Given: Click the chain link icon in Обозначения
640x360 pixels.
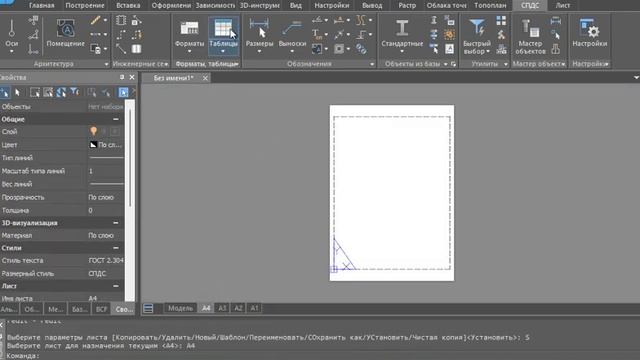Looking at the screenshot, I should pyautogui.click(x=361, y=49).
